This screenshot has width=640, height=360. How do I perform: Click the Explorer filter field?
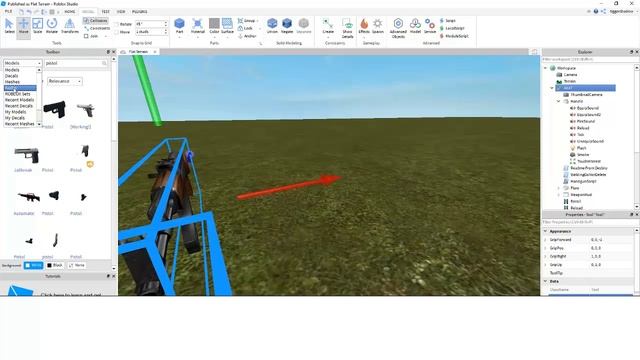click(588, 60)
